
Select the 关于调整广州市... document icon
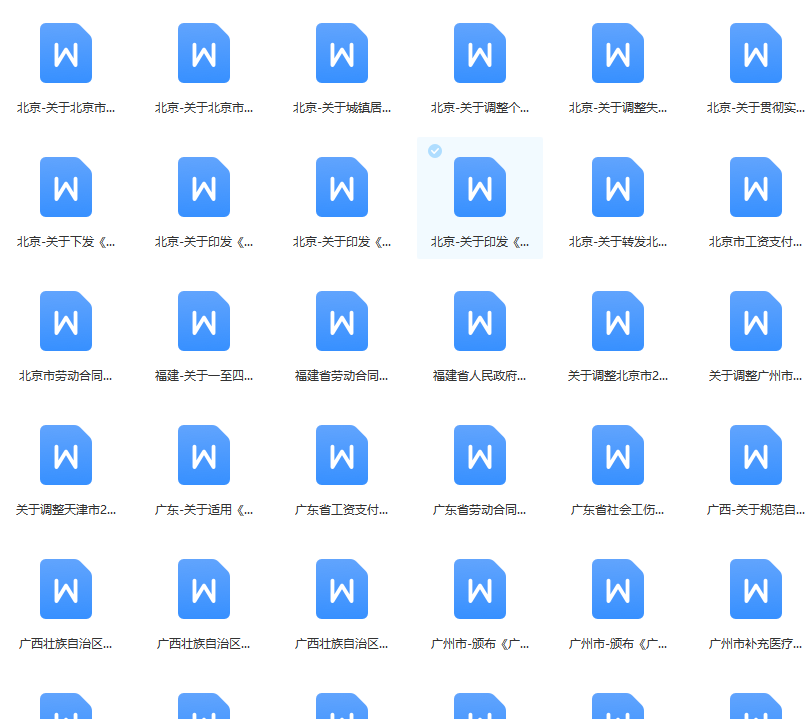[756, 321]
